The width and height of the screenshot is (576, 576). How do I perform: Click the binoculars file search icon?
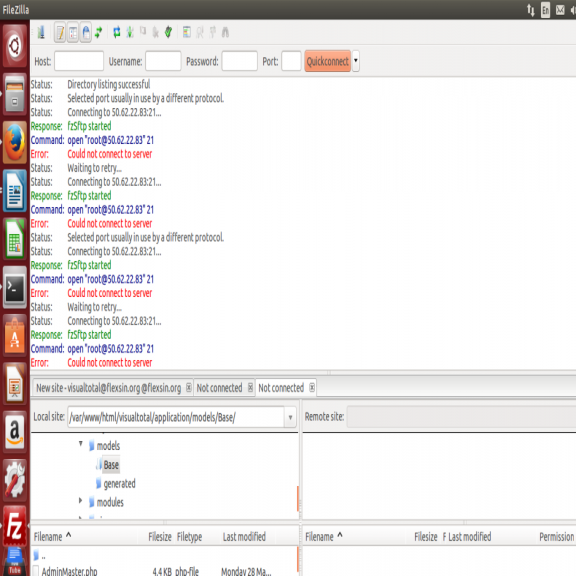click(225, 32)
